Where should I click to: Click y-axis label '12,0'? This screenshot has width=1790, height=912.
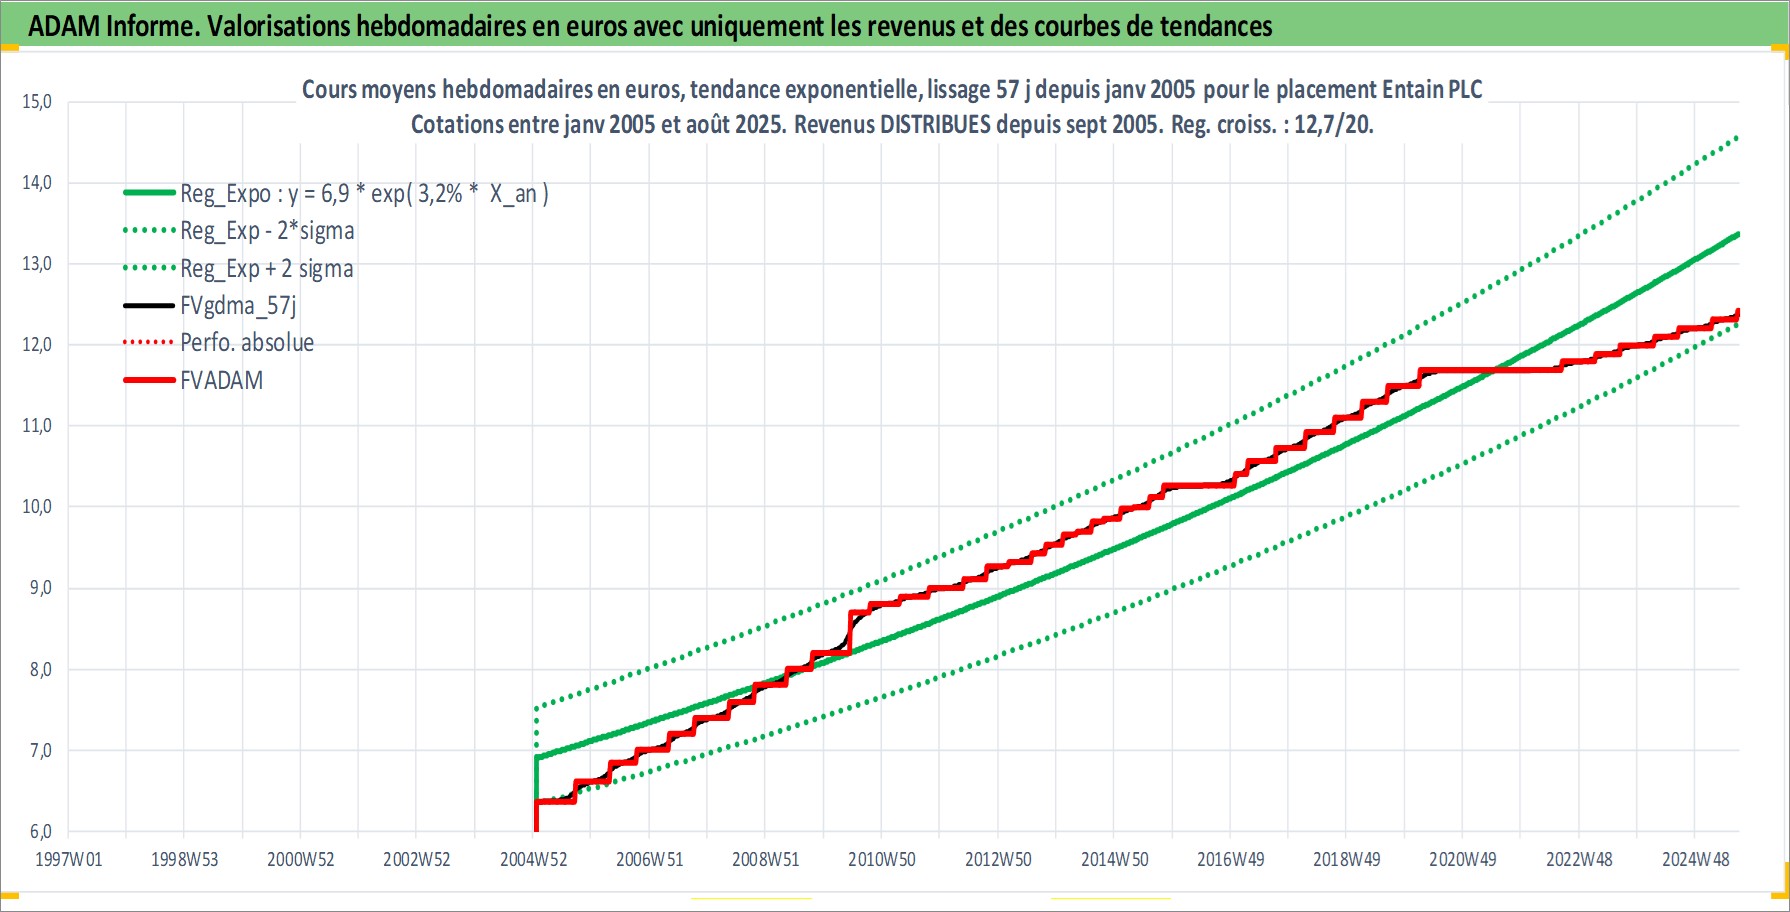(x=37, y=345)
